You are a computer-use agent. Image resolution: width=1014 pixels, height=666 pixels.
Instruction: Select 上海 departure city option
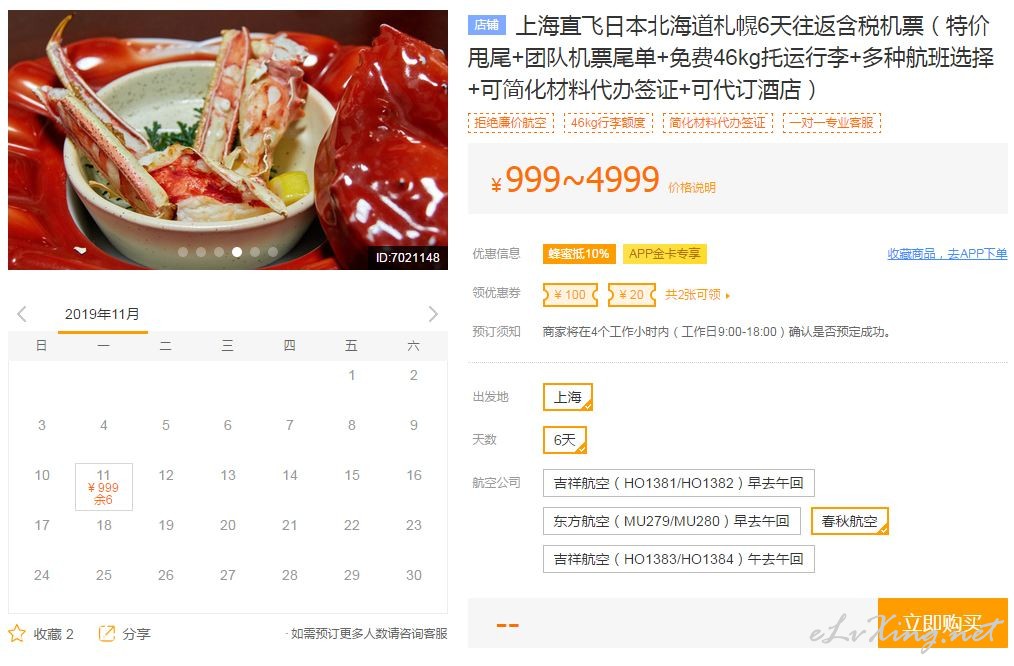(567, 397)
